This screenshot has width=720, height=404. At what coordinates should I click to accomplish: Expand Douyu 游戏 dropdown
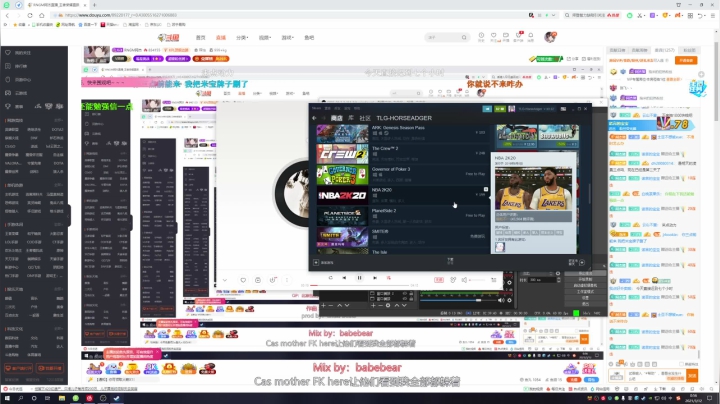coord(287,38)
